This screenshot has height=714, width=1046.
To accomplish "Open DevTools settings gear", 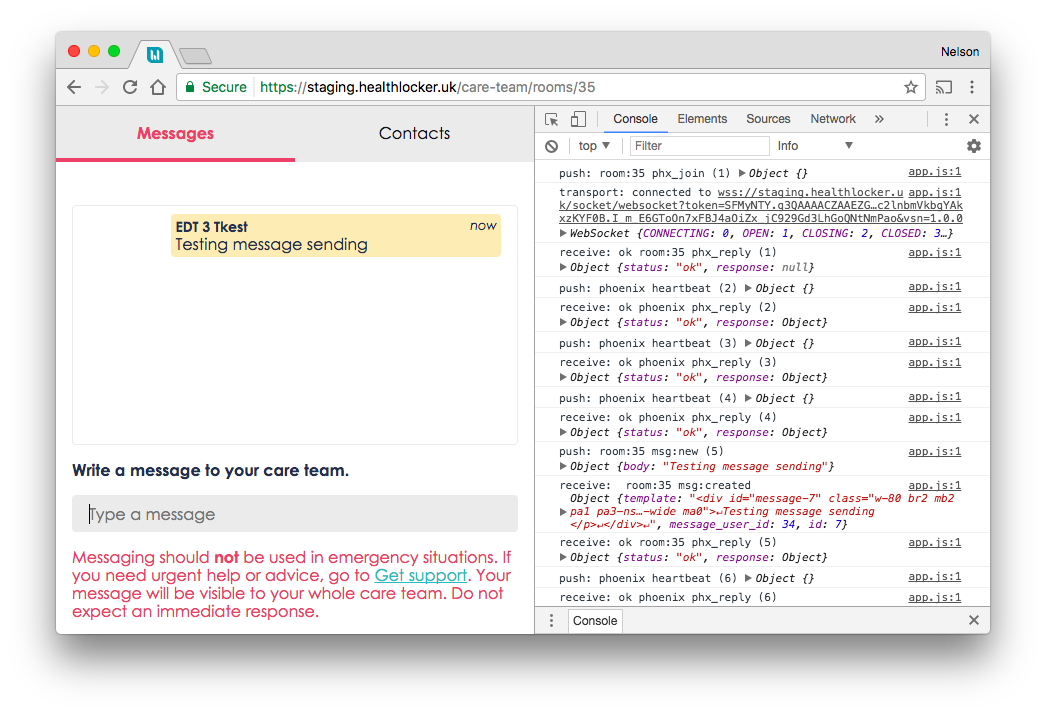I will click(973, 145).
